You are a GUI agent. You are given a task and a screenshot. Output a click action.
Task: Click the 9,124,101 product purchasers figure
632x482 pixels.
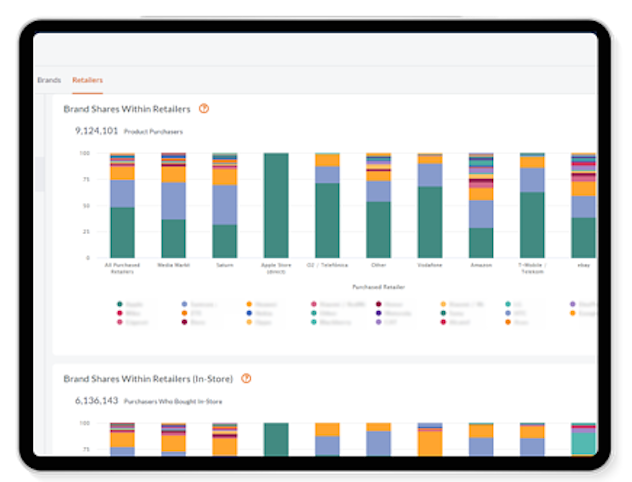tap(97, 131)
